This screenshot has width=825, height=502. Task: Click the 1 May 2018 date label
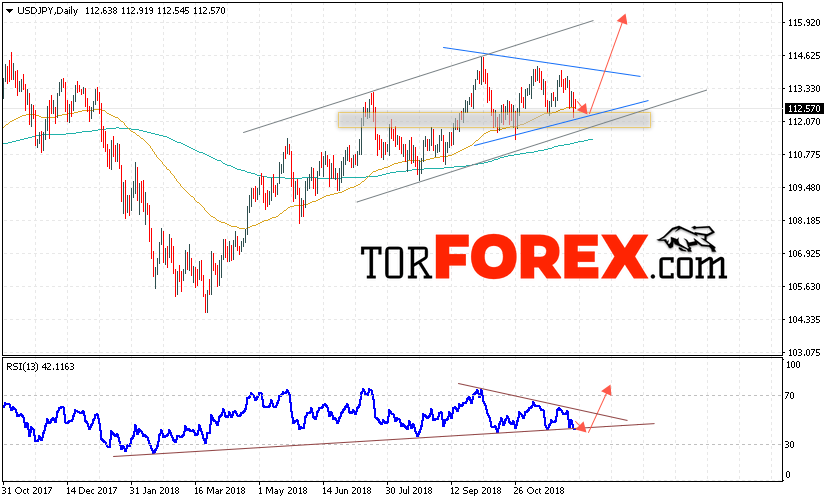[x=283, y=490]
